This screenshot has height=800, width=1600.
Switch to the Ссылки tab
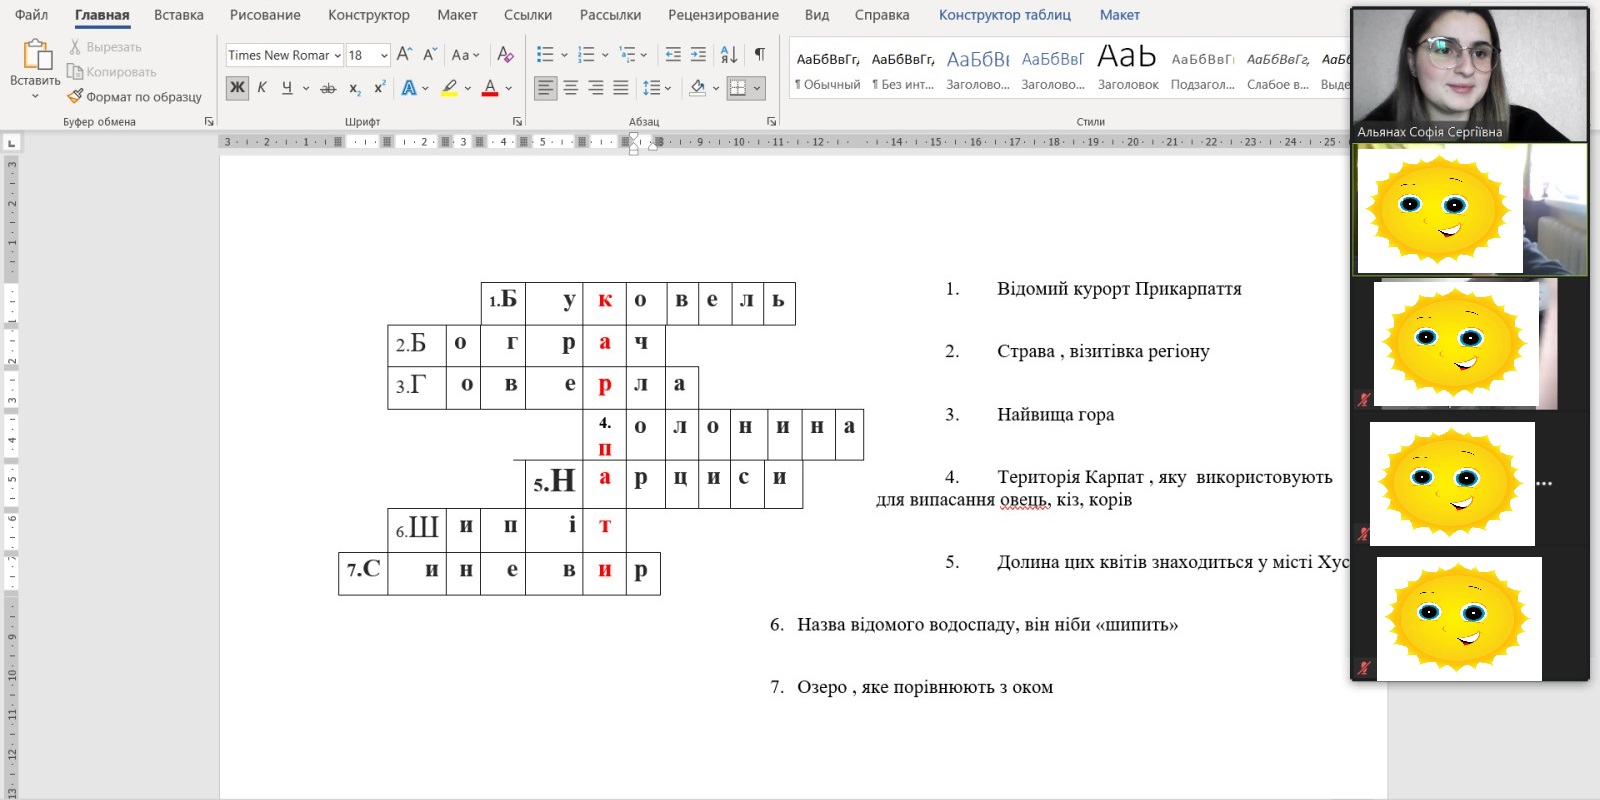[528, 15]
